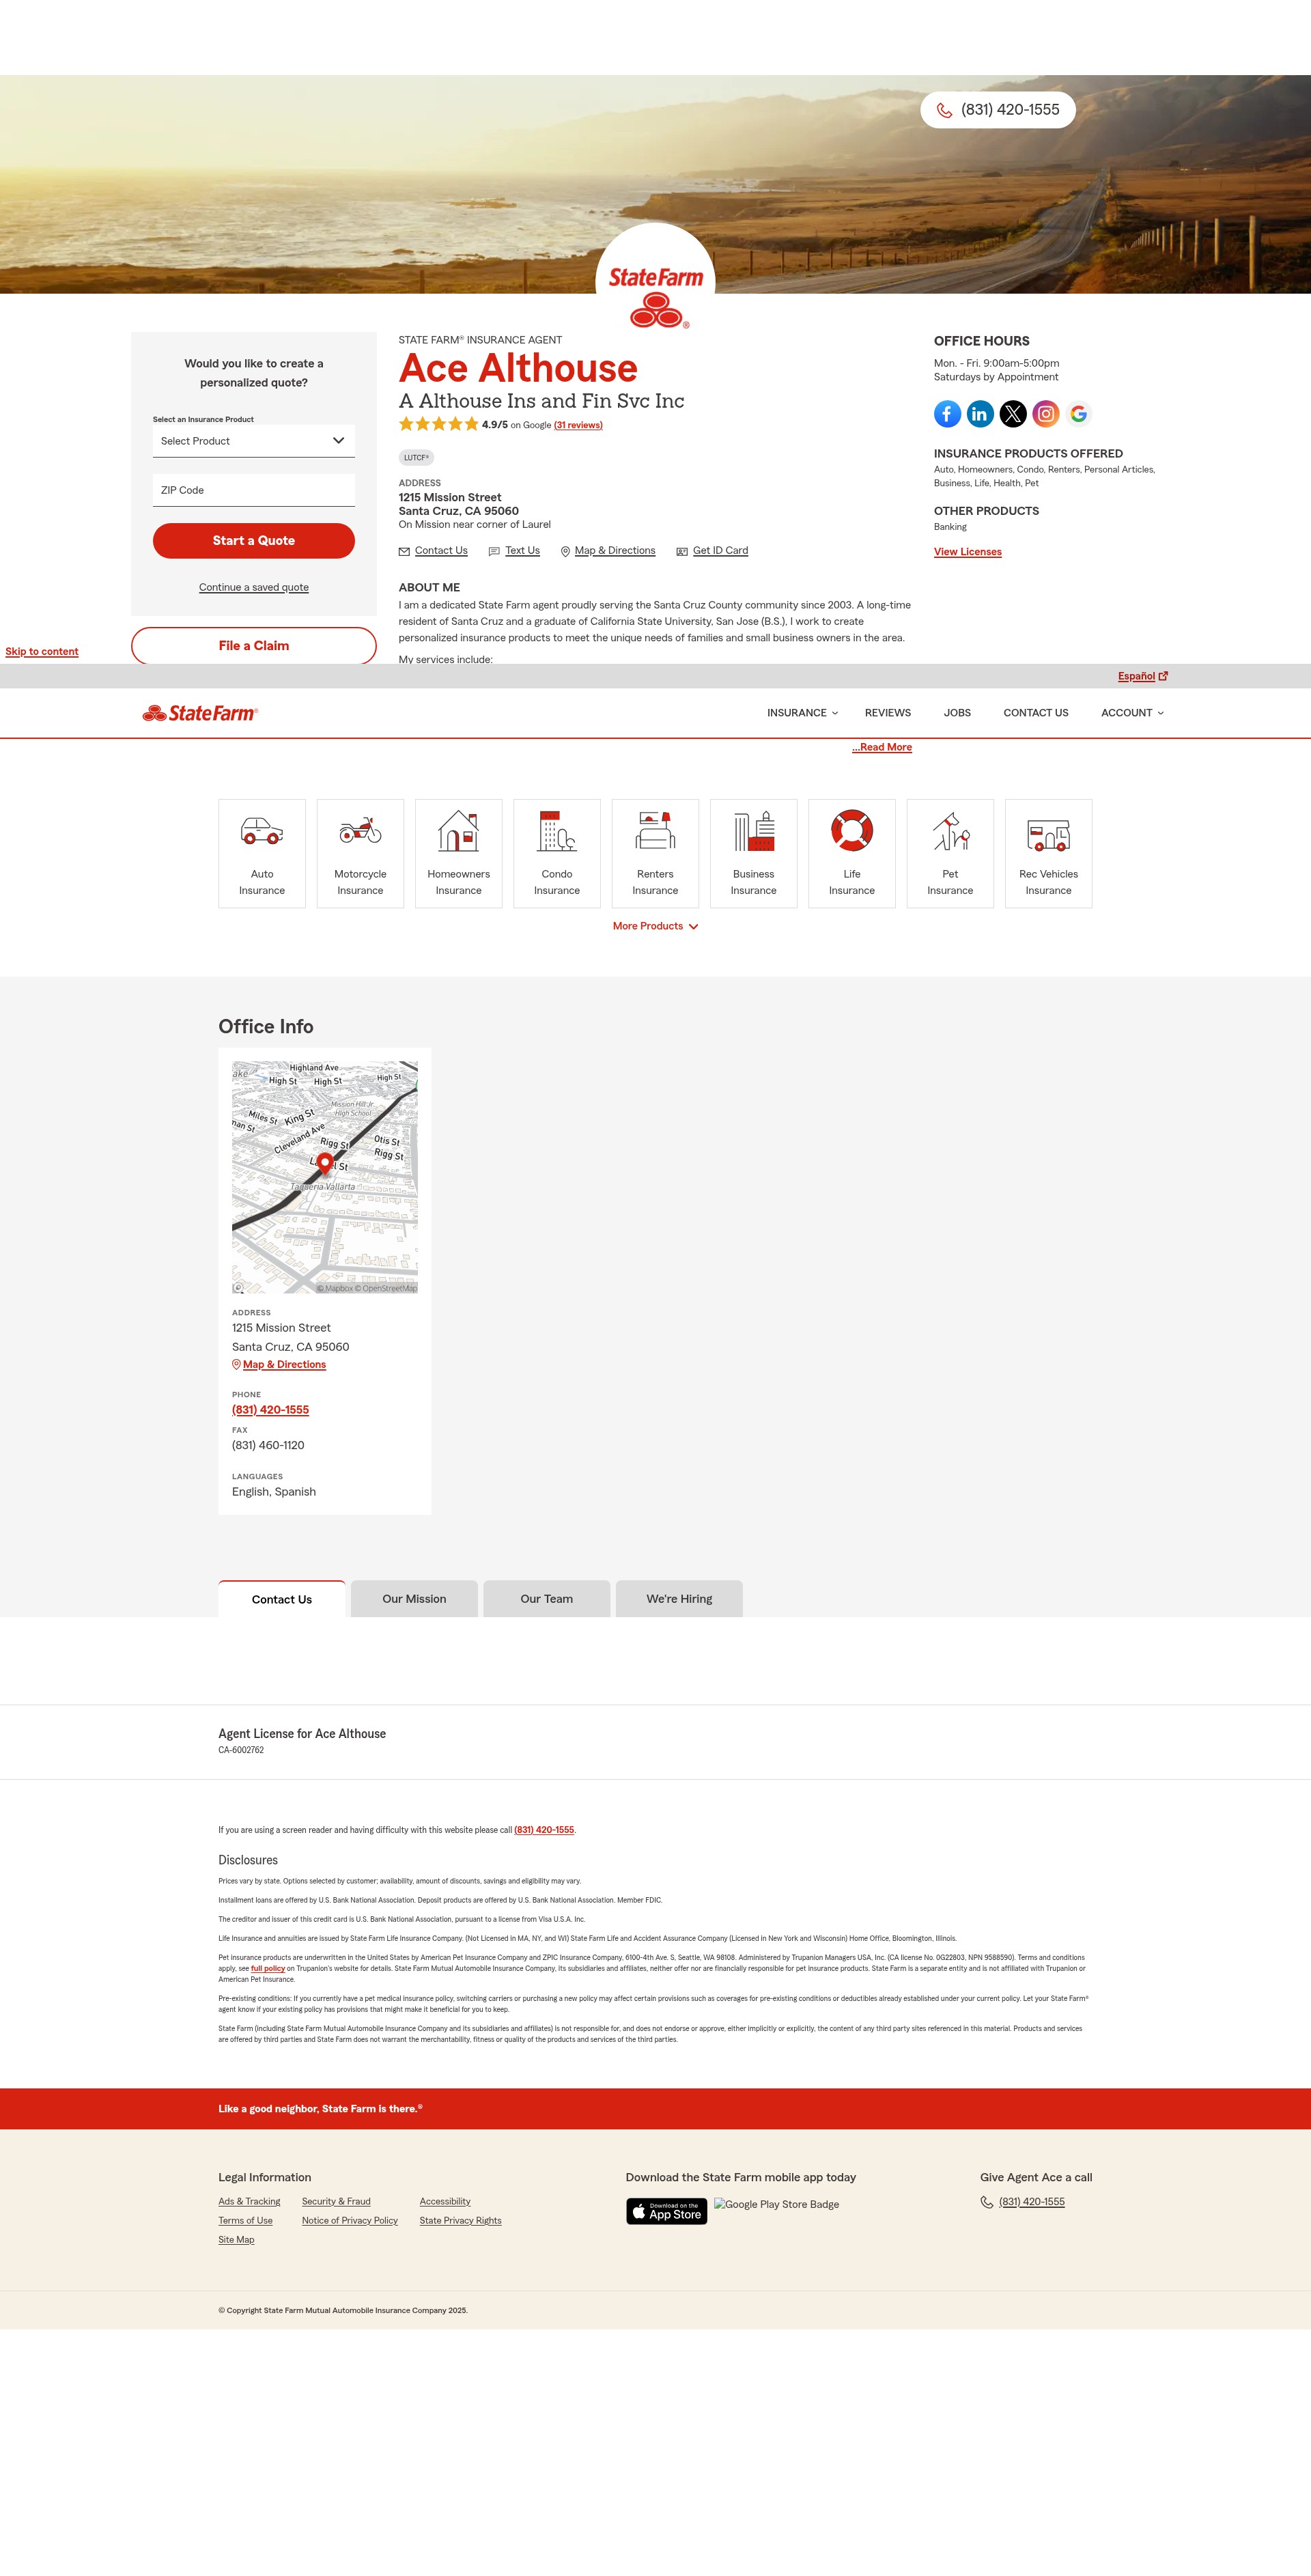
Task: Open the 31 reviews link
Action: pos(578,425)
